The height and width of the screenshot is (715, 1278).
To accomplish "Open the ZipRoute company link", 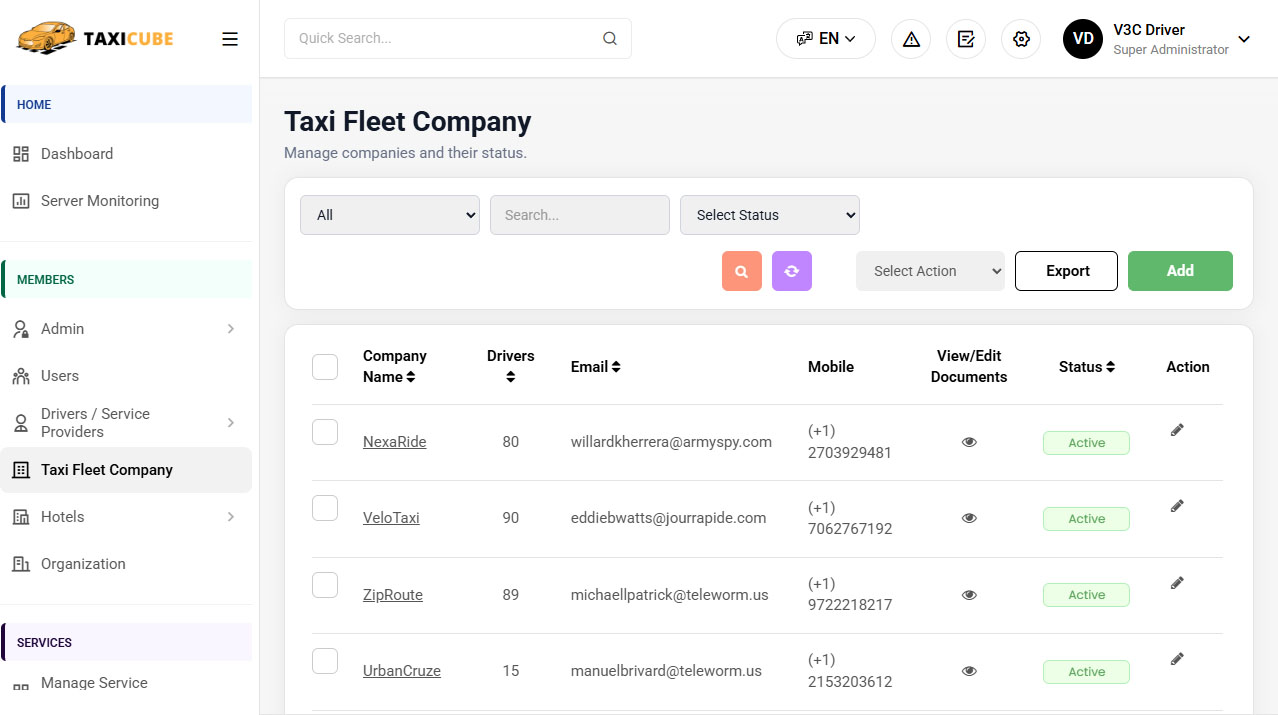I will click(x=393, y=595).
